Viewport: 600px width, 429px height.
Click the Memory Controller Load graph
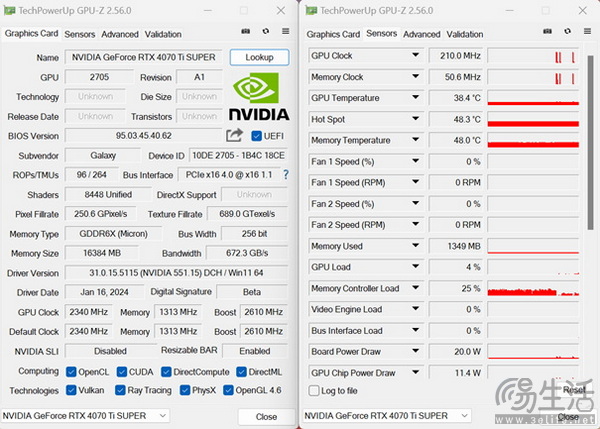pos(533,288)
